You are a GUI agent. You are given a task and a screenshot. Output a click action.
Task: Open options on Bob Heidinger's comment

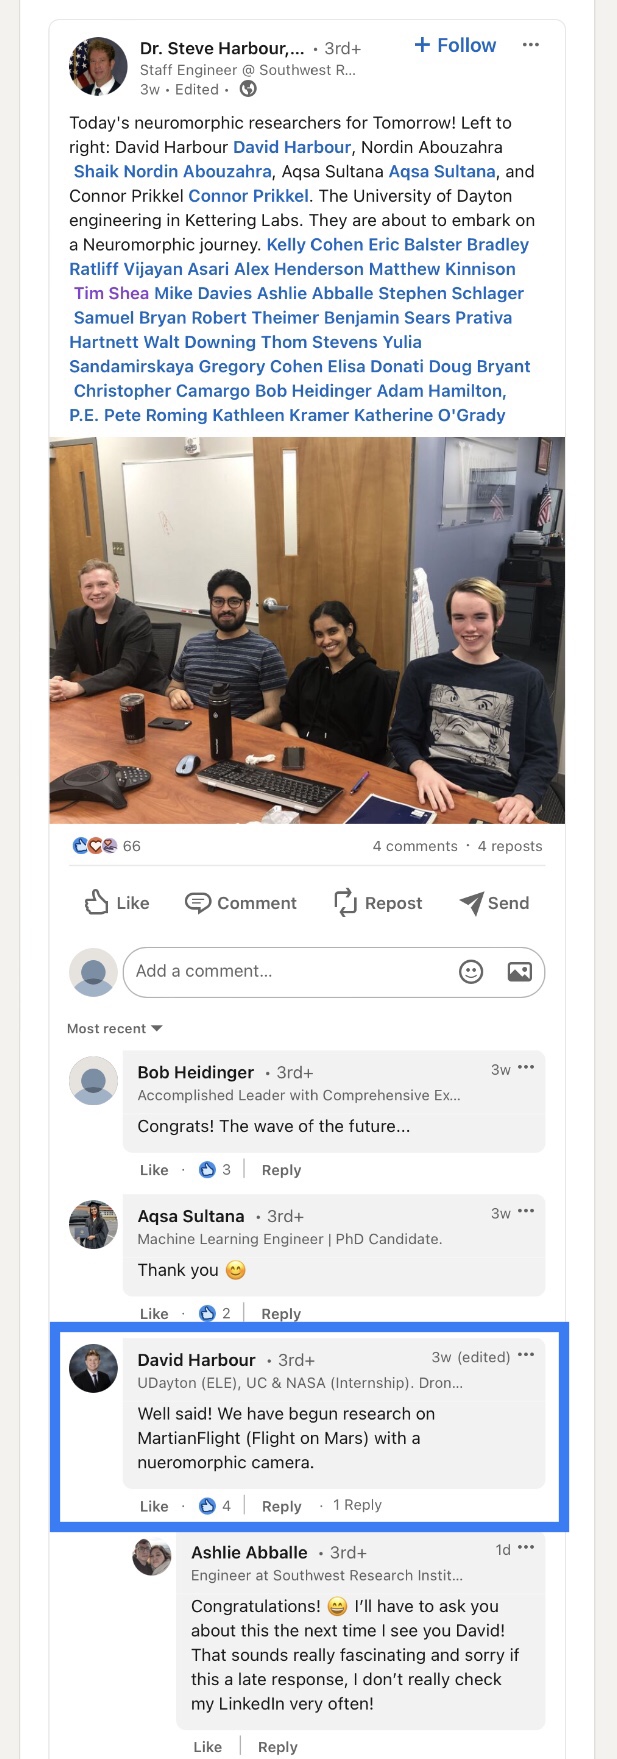526,1069
